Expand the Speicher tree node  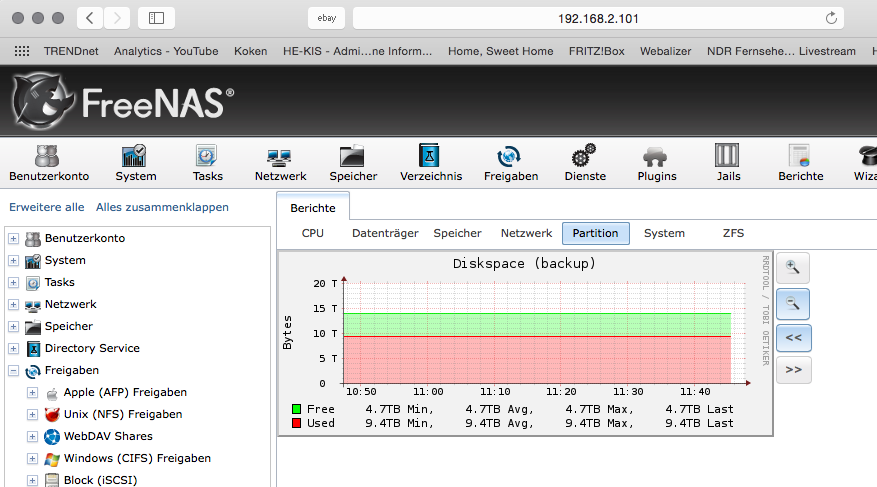pyautogui.click(x=13, y=327)
